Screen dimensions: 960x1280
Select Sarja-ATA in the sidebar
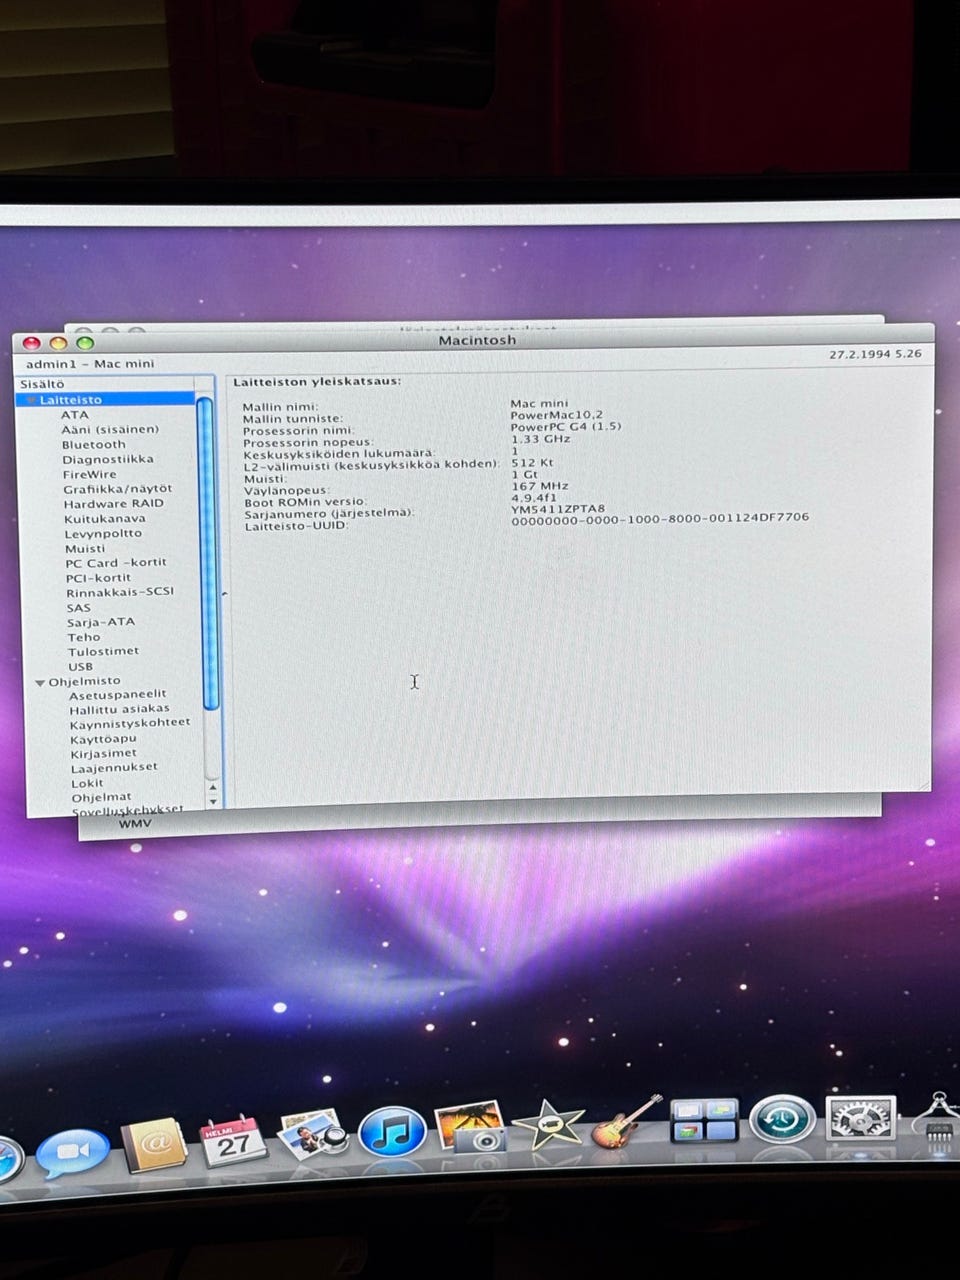[101, 621]
